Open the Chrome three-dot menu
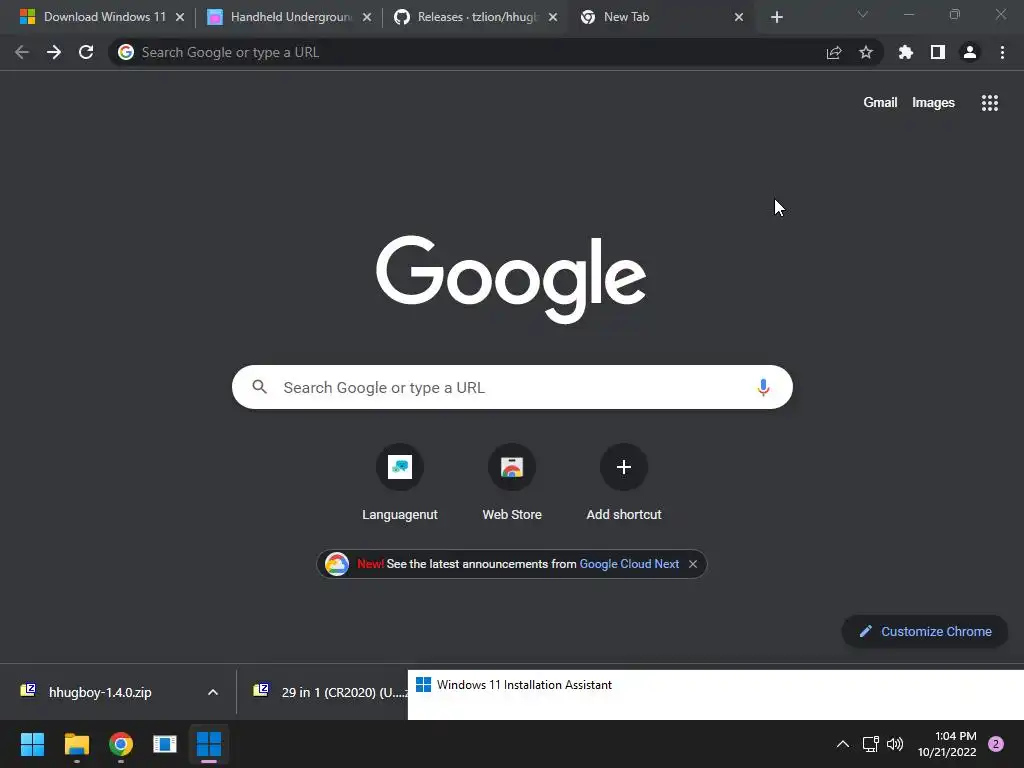 coord(1002,52)
